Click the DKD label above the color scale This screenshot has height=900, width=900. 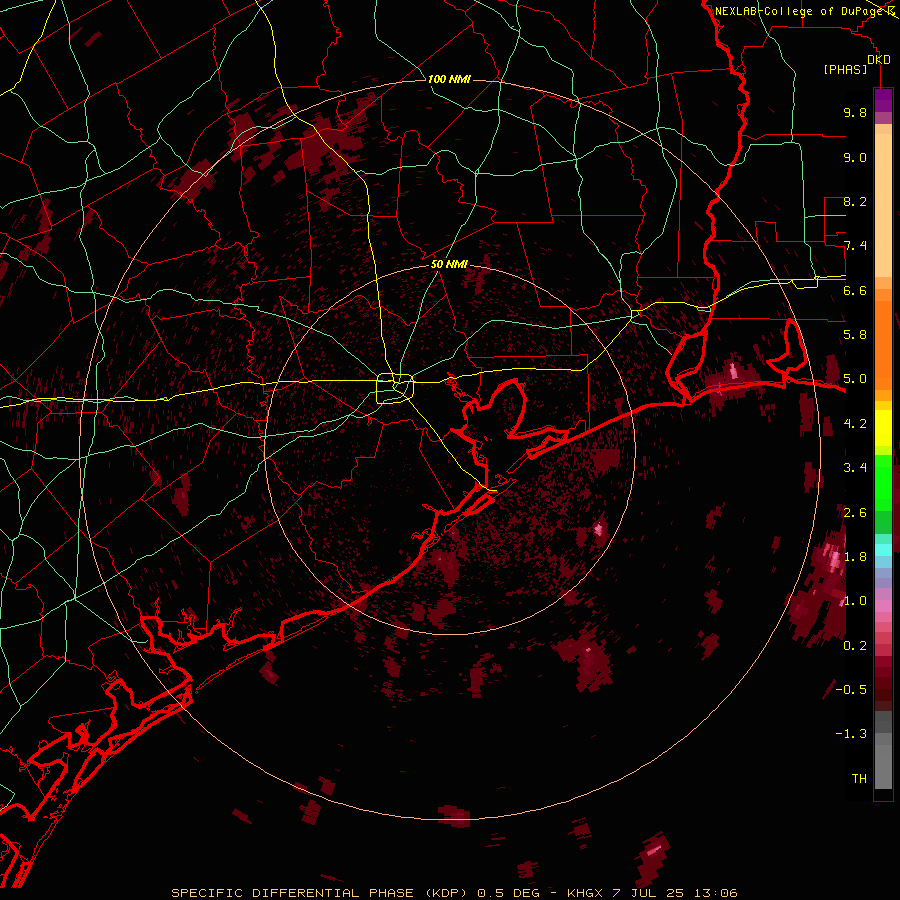coord(879,60)
